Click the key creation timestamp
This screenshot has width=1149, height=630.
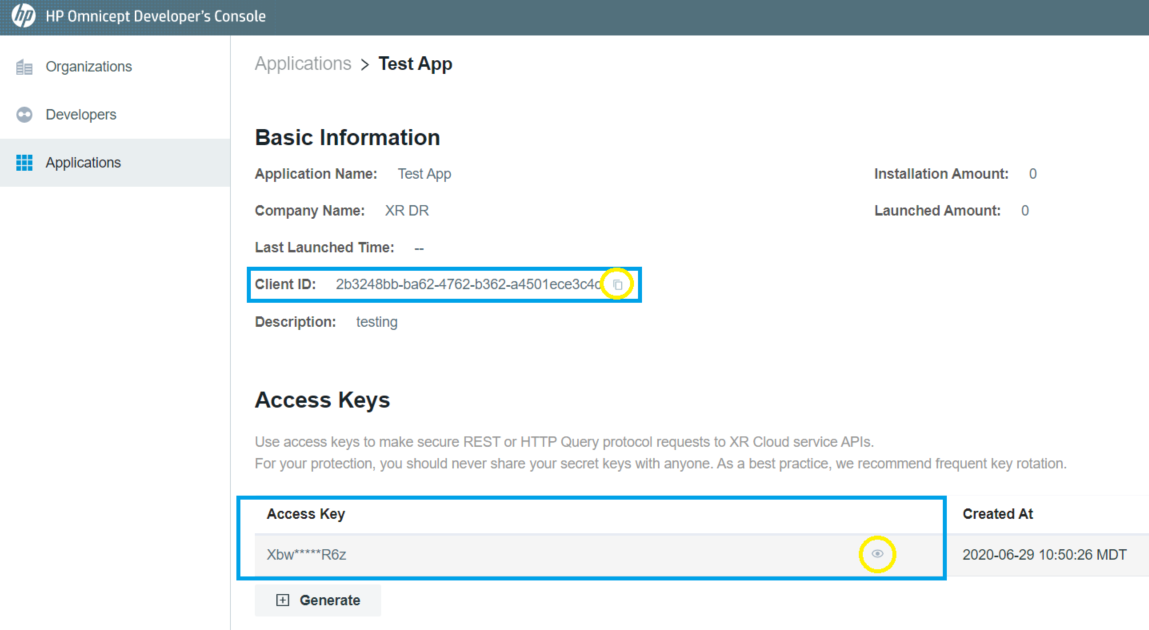pyautogui.click(x=1044, y=554)
